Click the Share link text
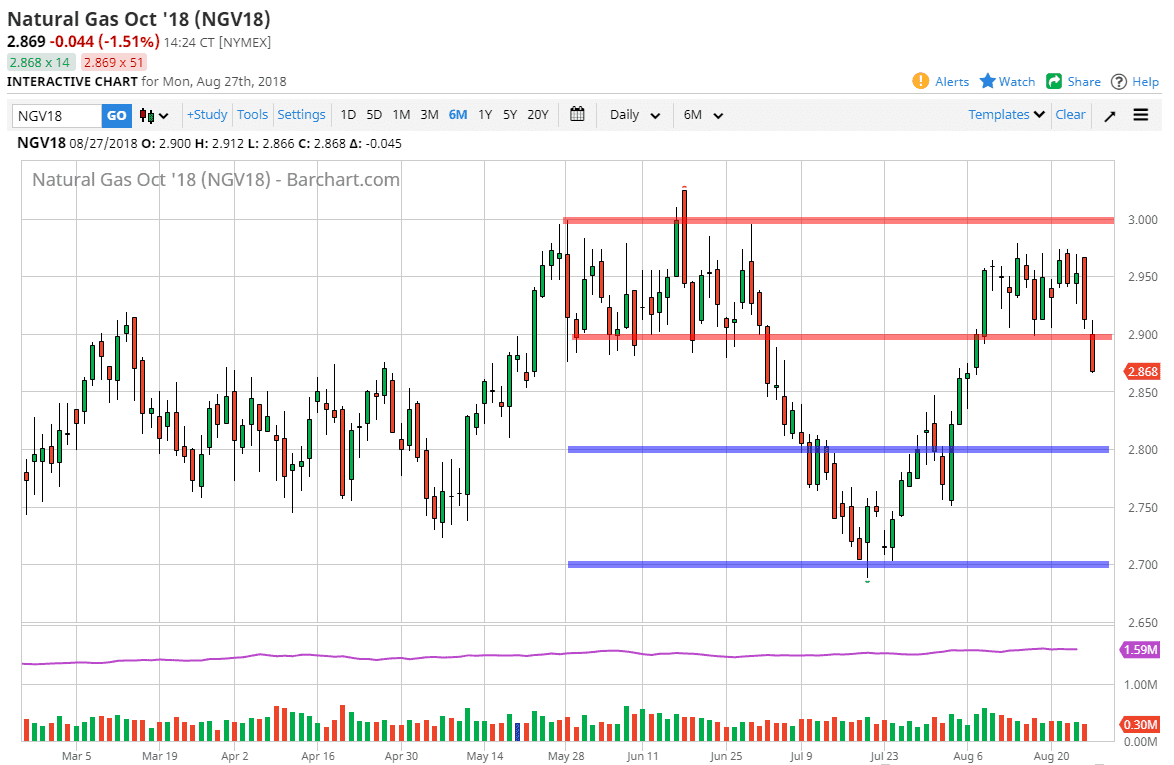 (x=1084, y=82)
